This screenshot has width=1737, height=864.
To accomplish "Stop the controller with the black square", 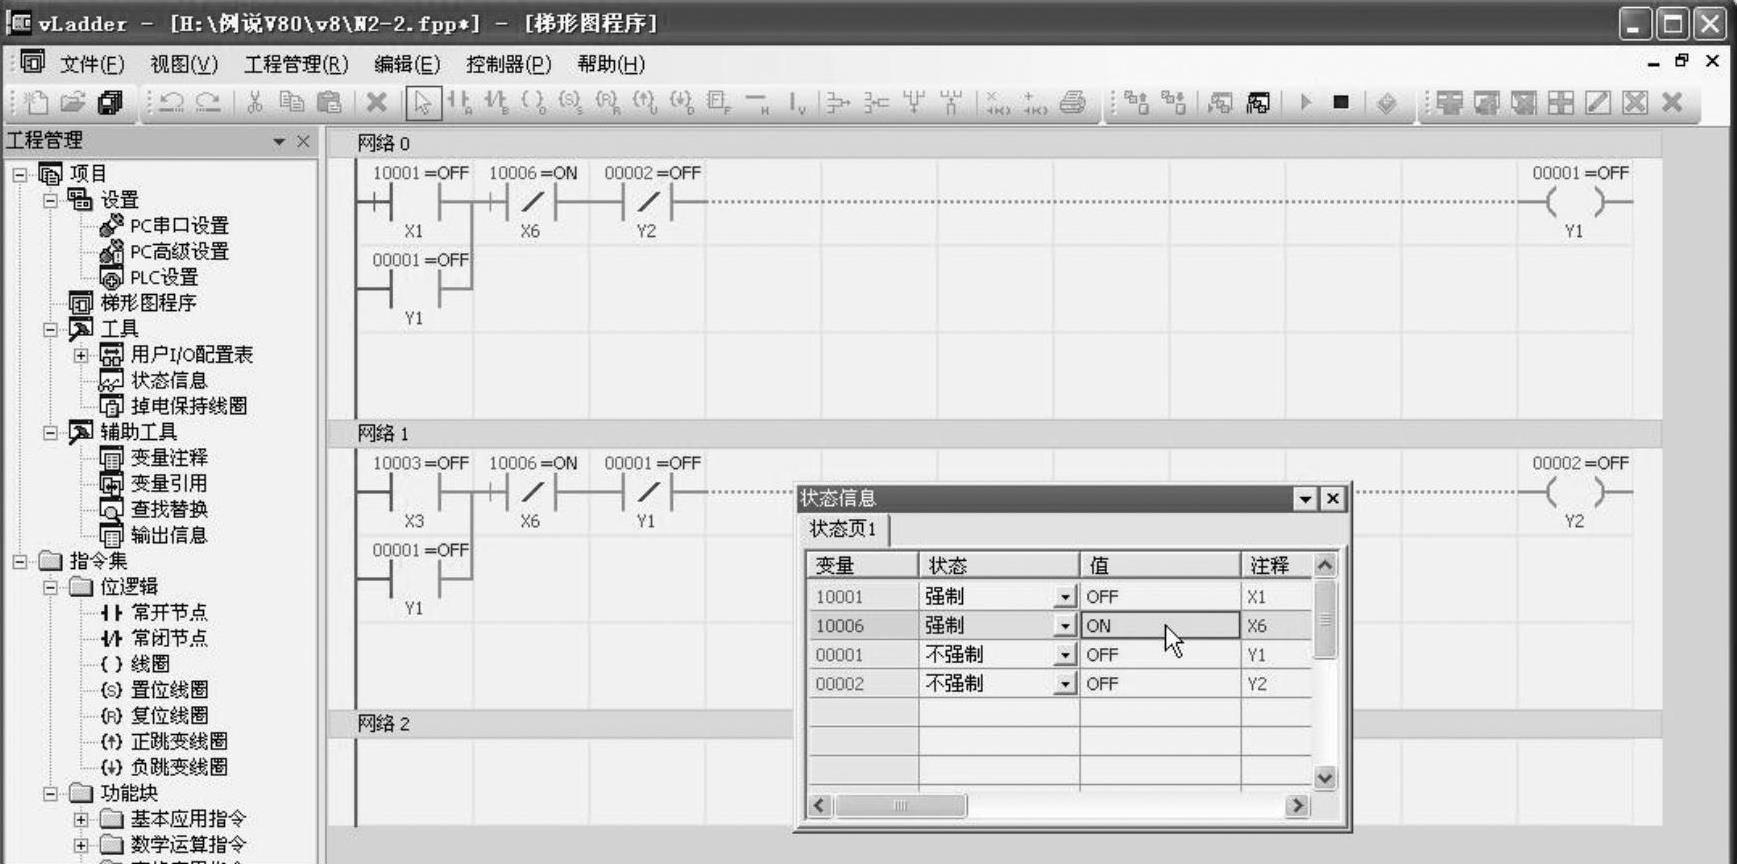I will pos(1341,102).
